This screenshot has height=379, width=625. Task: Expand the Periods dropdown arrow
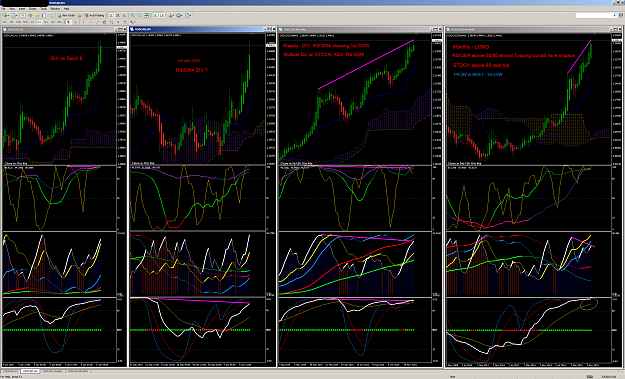click(x=182, y=16)
